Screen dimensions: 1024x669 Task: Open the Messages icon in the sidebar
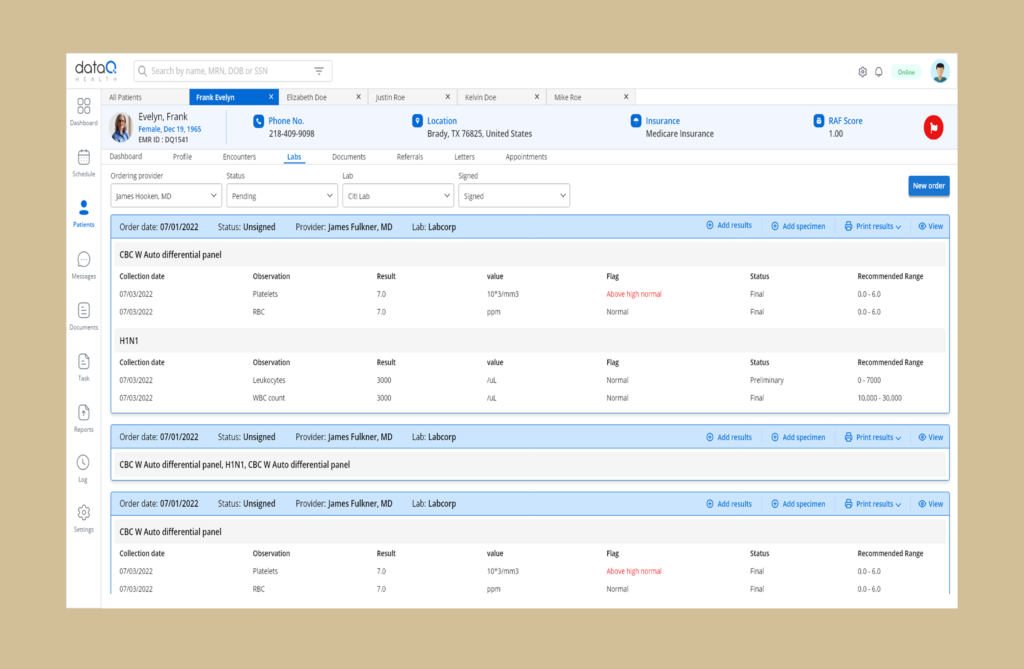[84, 260]
